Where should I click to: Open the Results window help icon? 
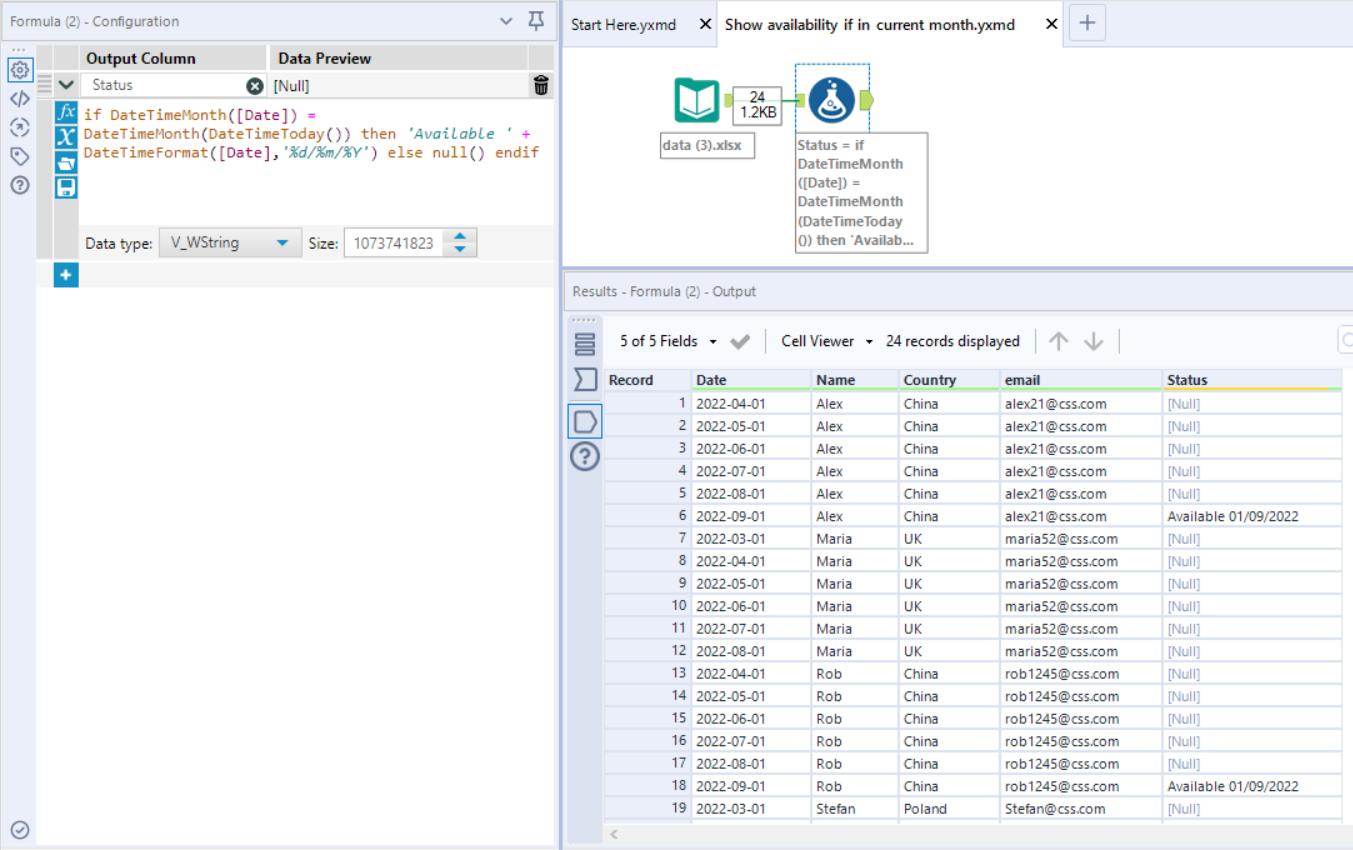coord(585,457)
